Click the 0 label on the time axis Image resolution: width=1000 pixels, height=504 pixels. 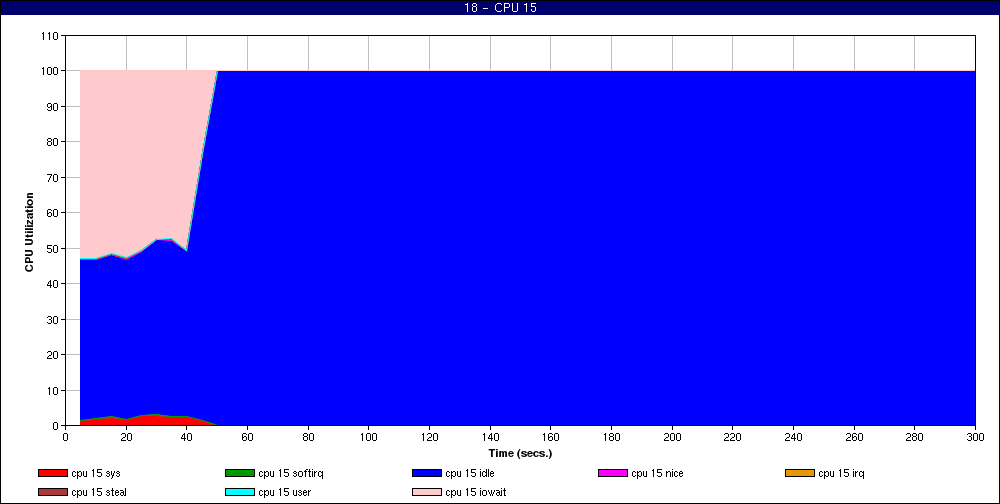[x=66, y=437]
